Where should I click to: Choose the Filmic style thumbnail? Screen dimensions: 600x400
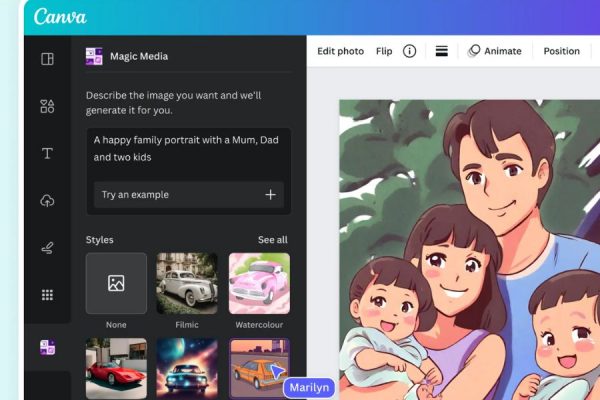(187, 283)
